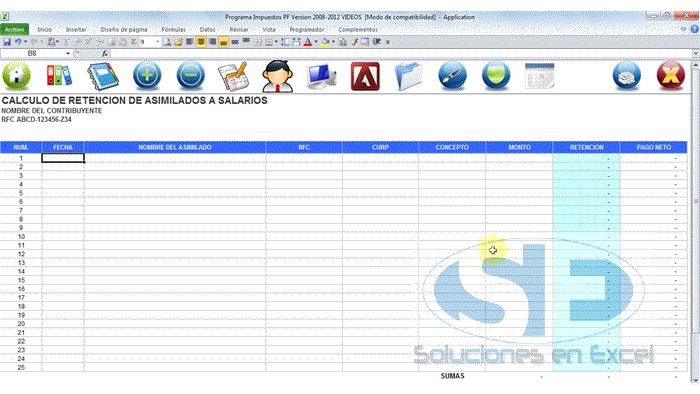700x394 pixels.
Task: Click the font color A icon
Action: (308, 42)
